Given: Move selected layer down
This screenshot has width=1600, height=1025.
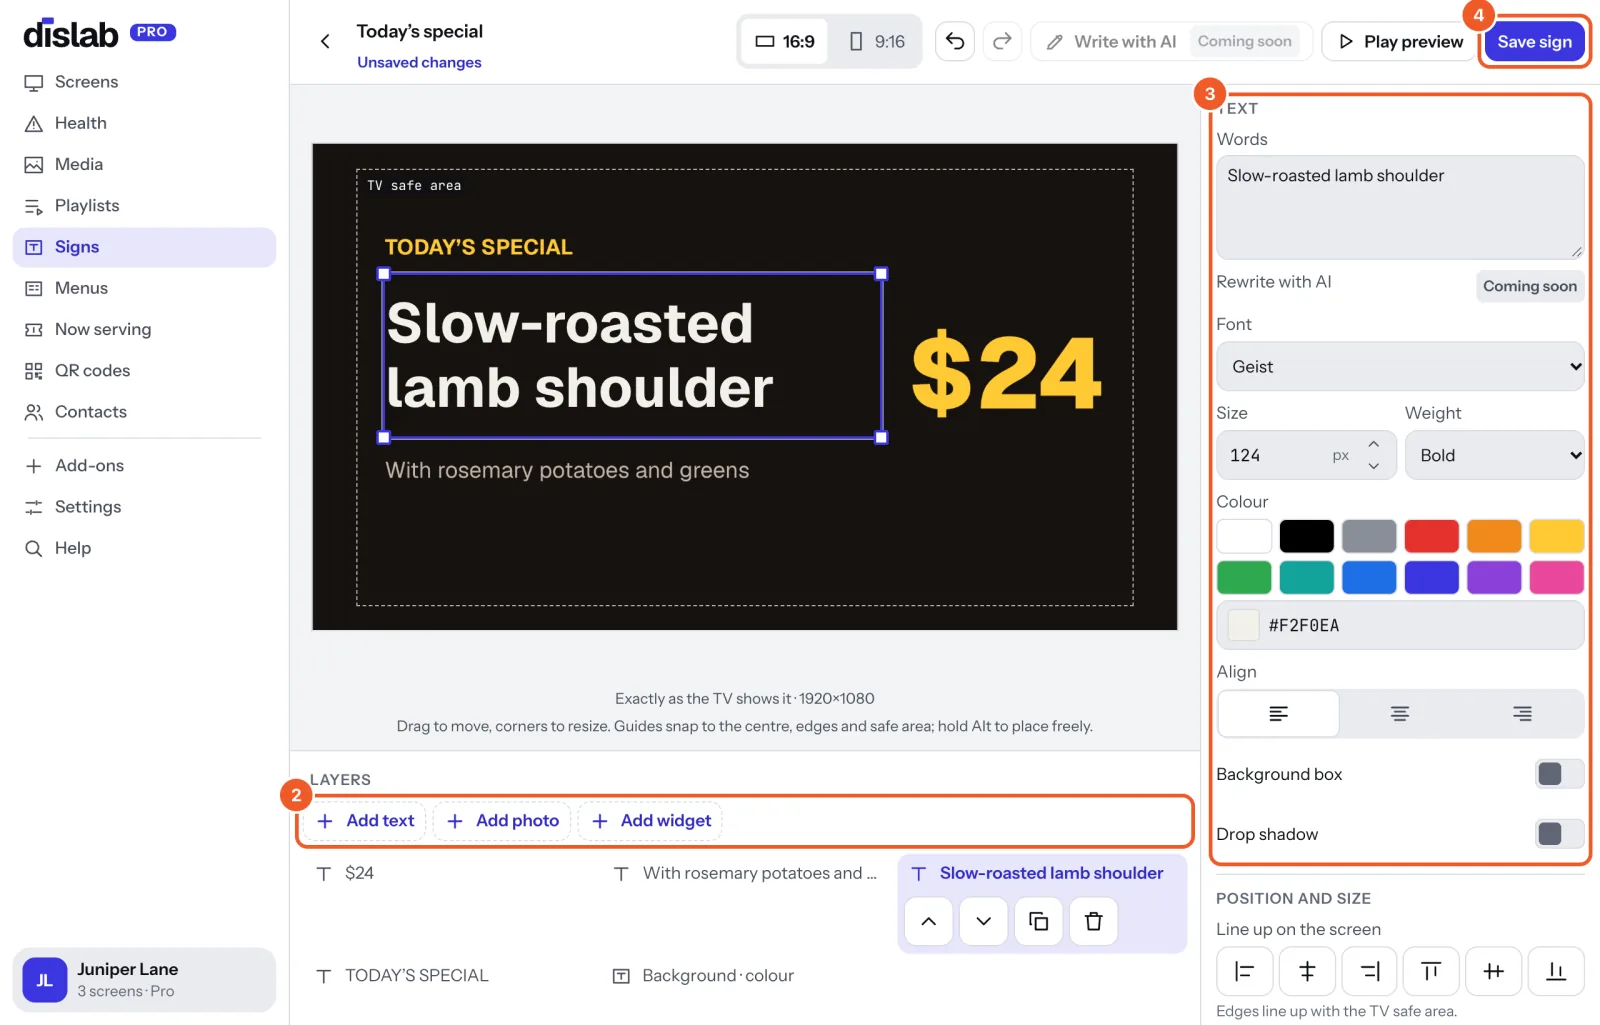Looking at the screenshot, I should (984, 921).
